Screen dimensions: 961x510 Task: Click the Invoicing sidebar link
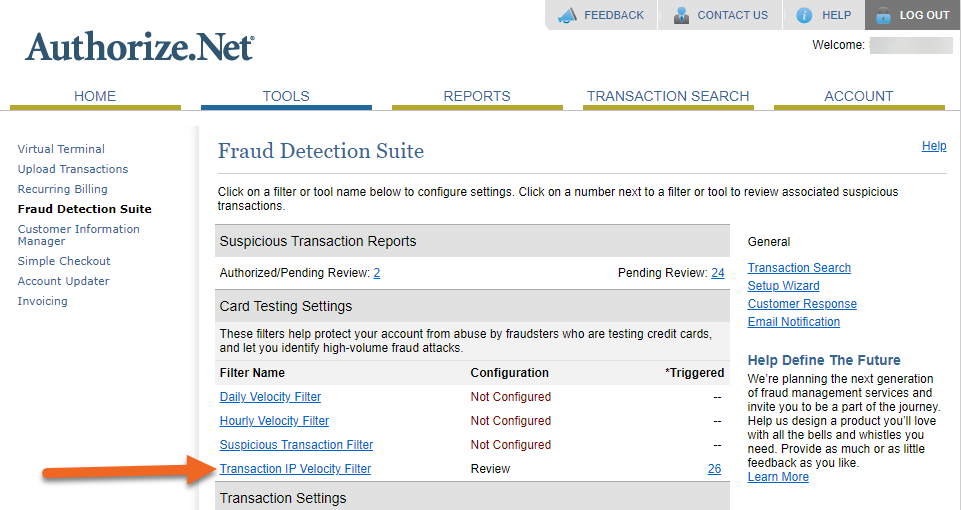43,301
